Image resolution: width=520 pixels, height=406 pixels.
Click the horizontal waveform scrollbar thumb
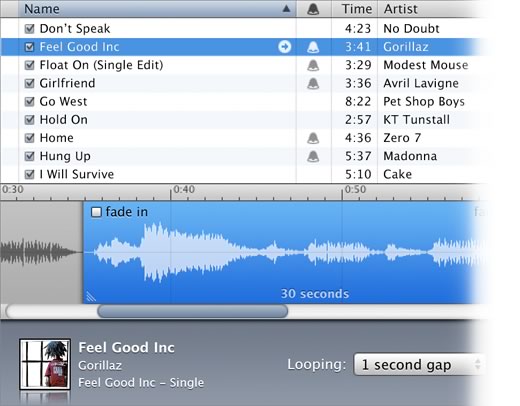[193, 311]
